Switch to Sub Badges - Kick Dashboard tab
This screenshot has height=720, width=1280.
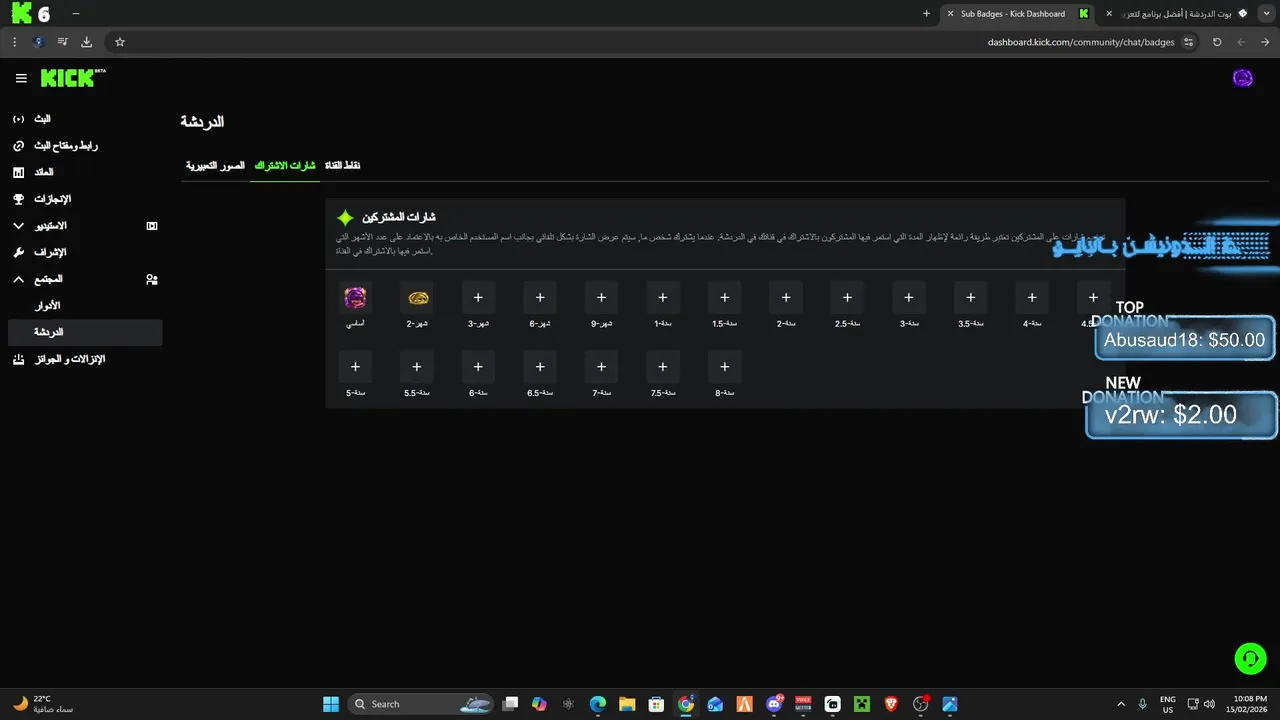(1020, 14)
